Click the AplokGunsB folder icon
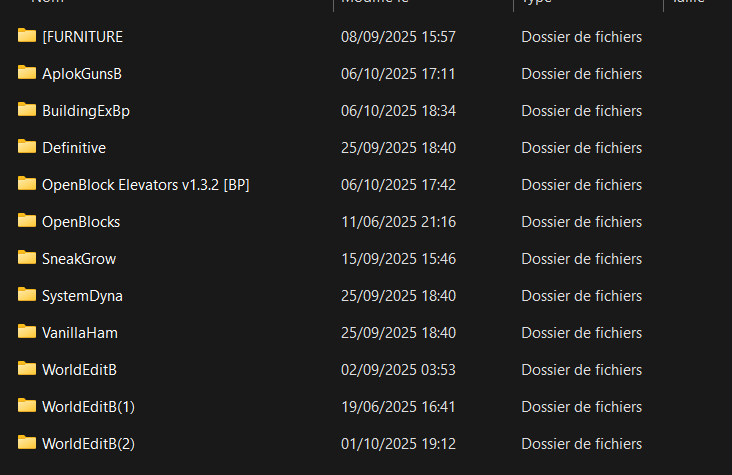 [27, 72]
